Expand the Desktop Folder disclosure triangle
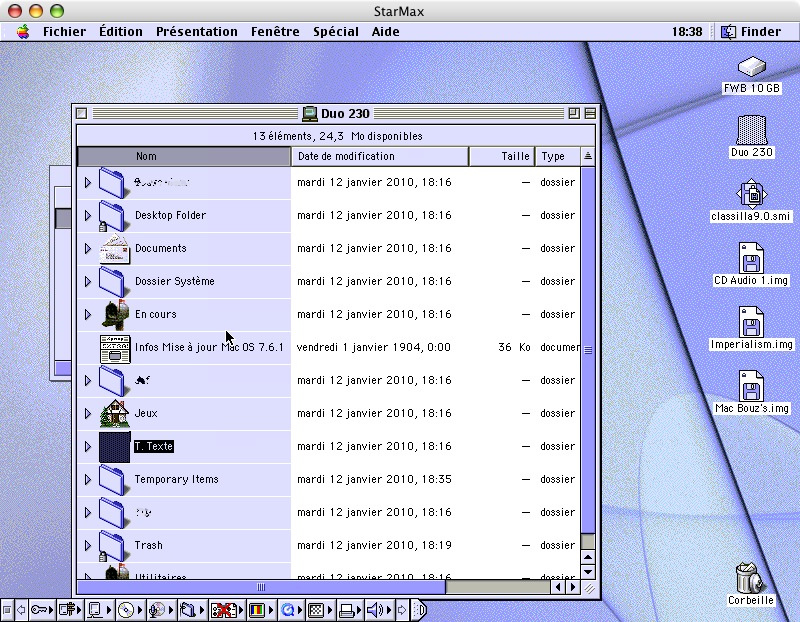Screen dimensions: 800x622 (88, 215)
